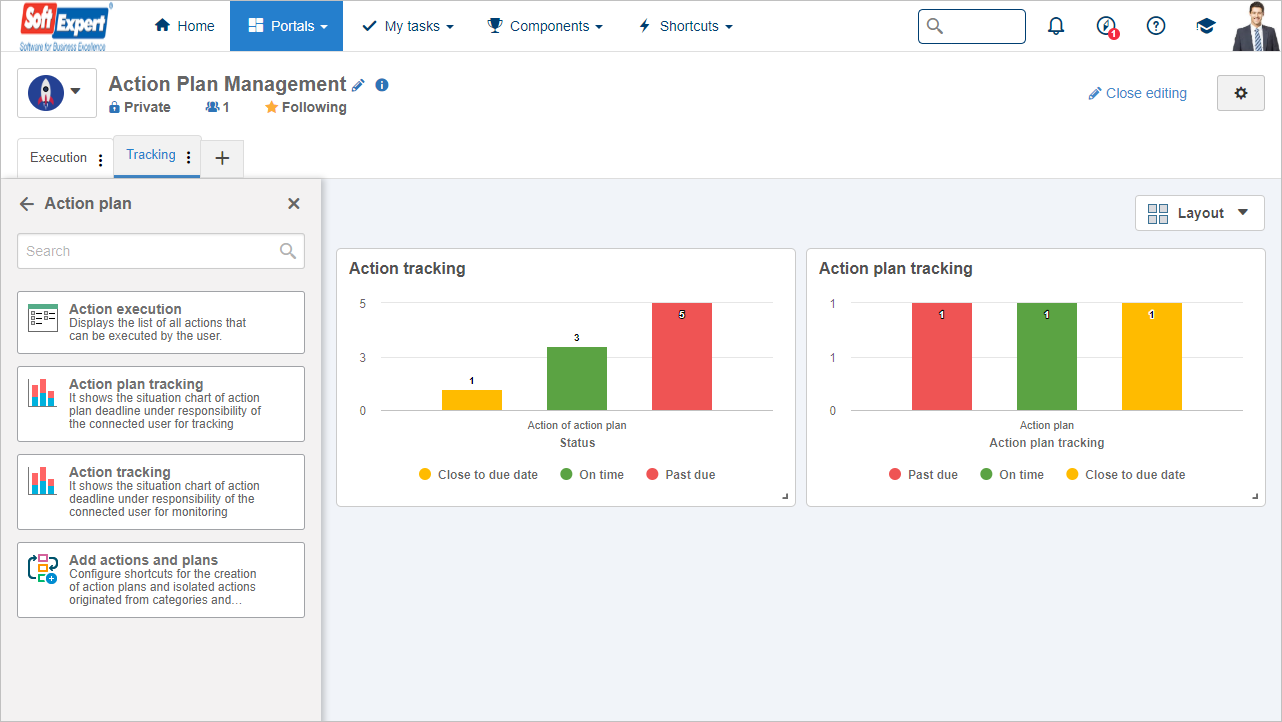Toggle Close to due date legend in Action tracking
This screenshot has width=1282, height=722.
pyautogui.click(x=478, y=475)
